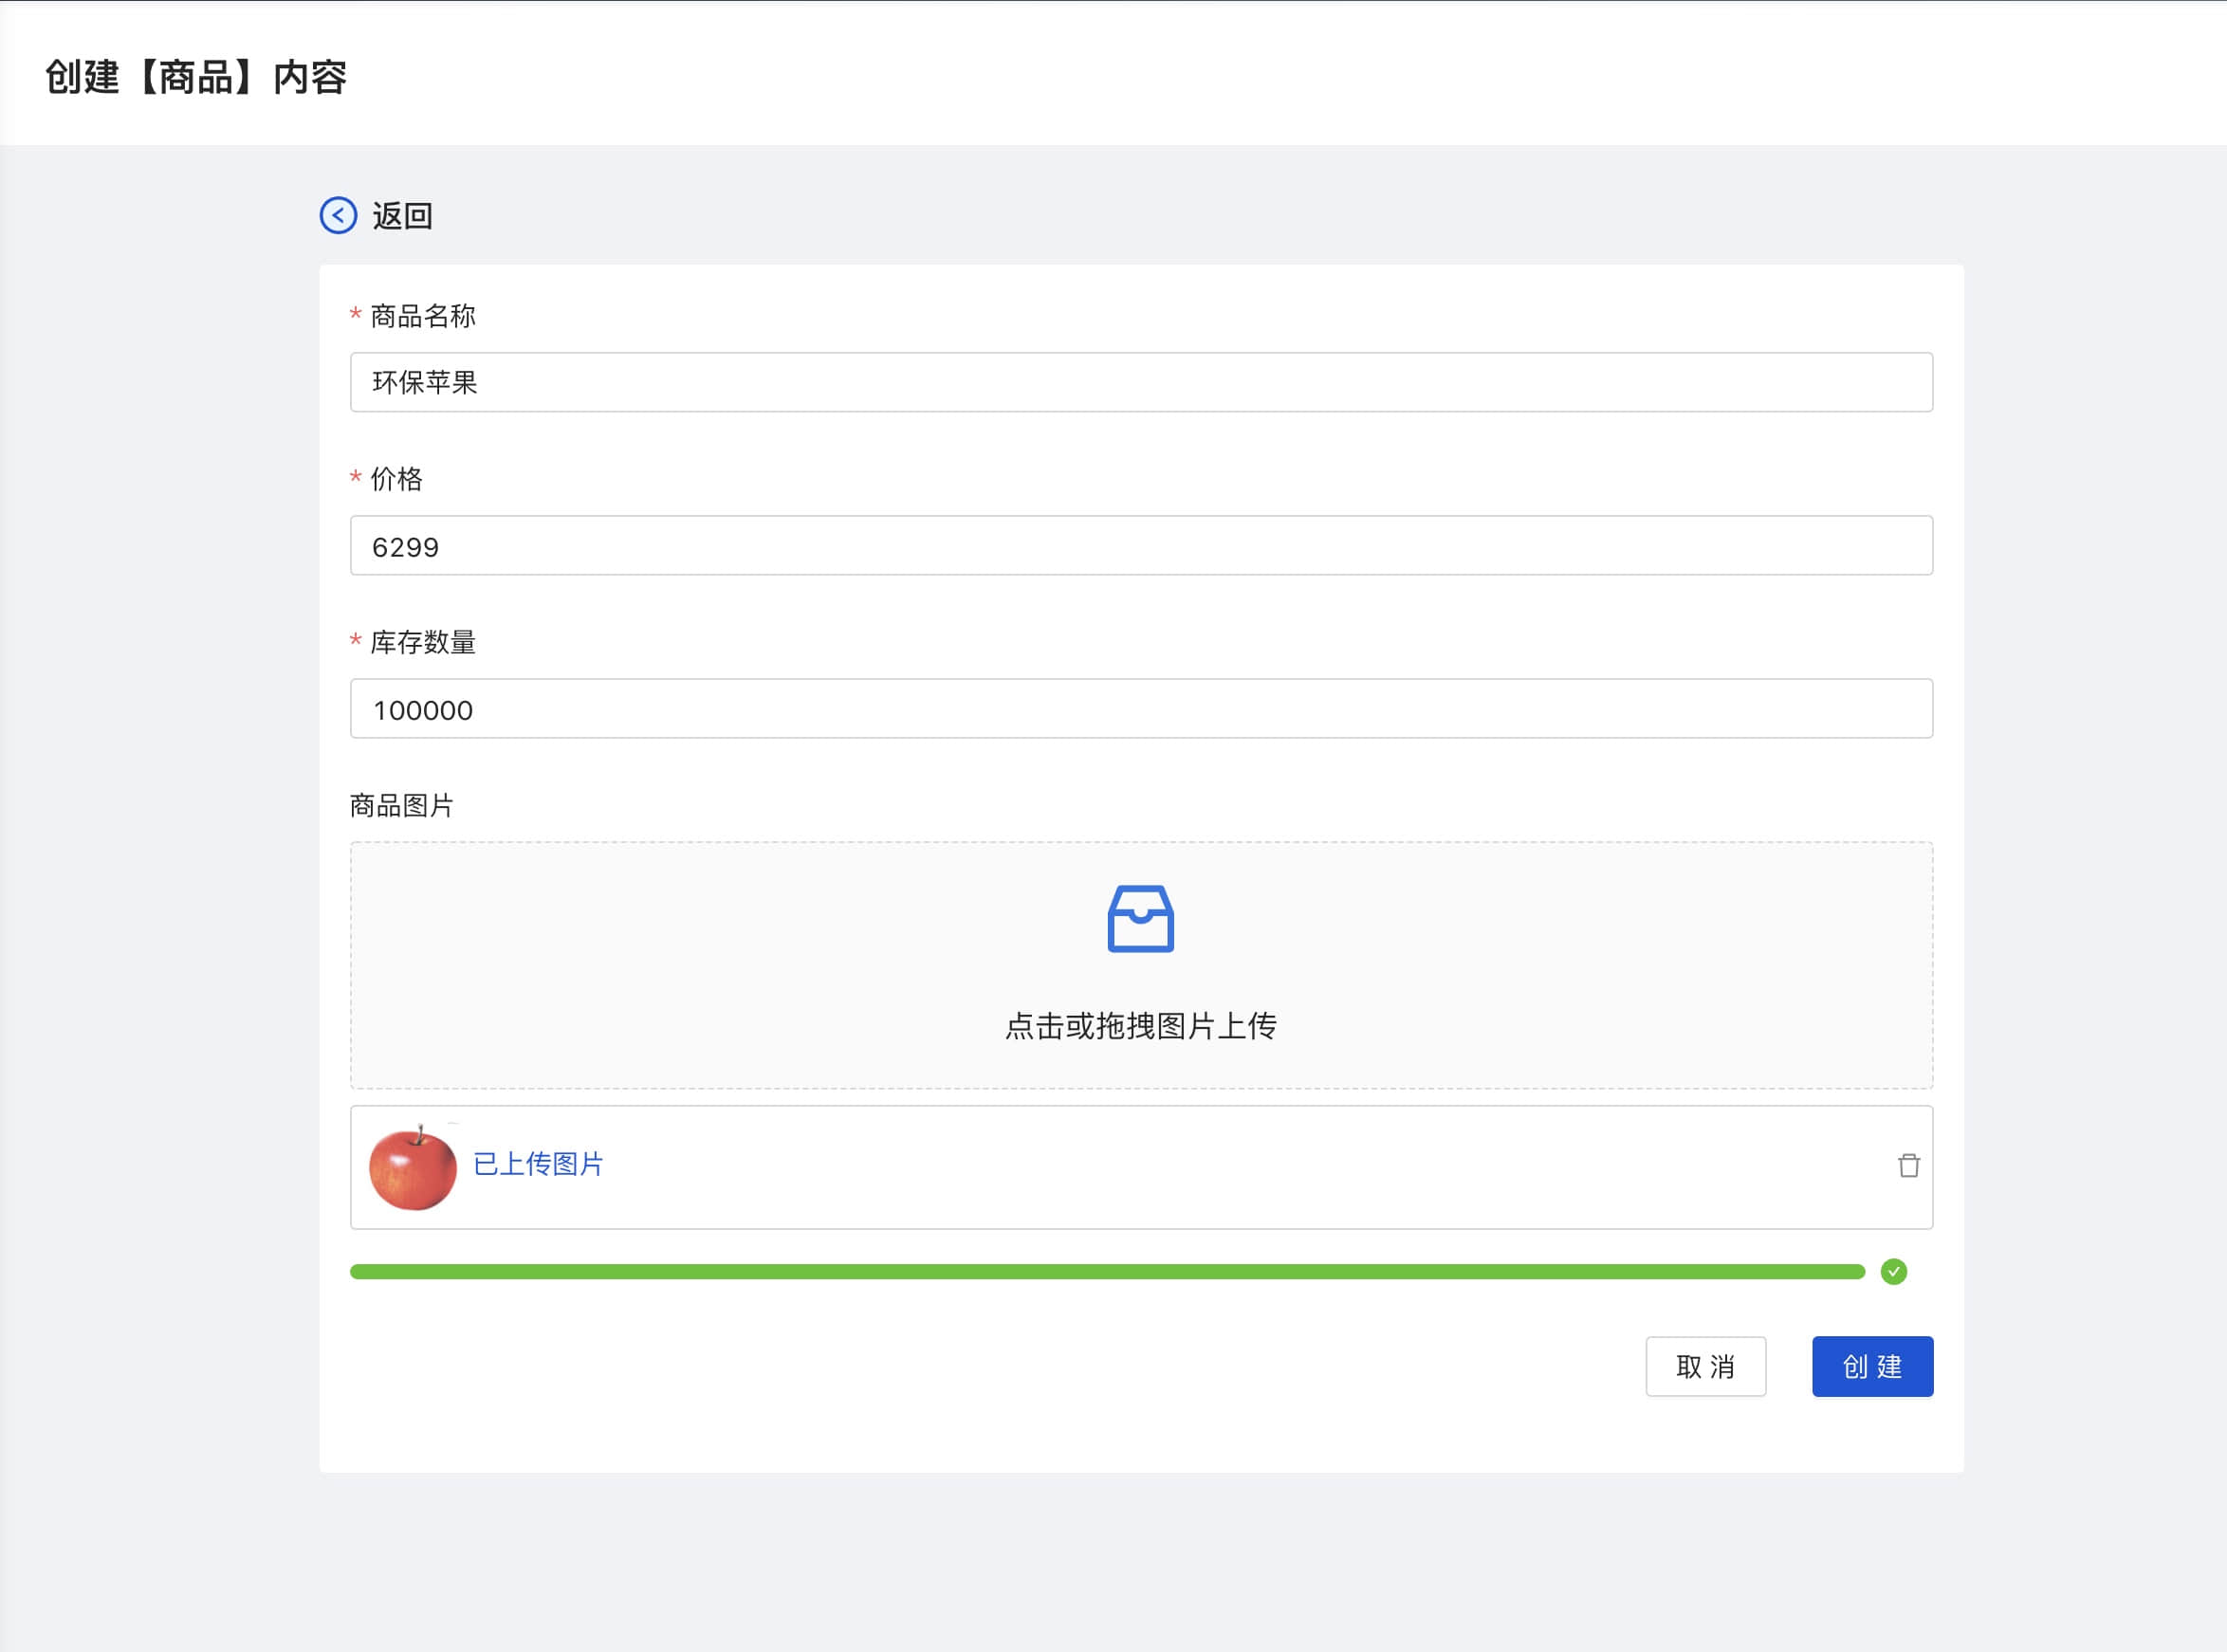The width and height of the screenshot is (2227, 1652).
Task: Open the 已上传图片 link
Action: click(538, 1164)
